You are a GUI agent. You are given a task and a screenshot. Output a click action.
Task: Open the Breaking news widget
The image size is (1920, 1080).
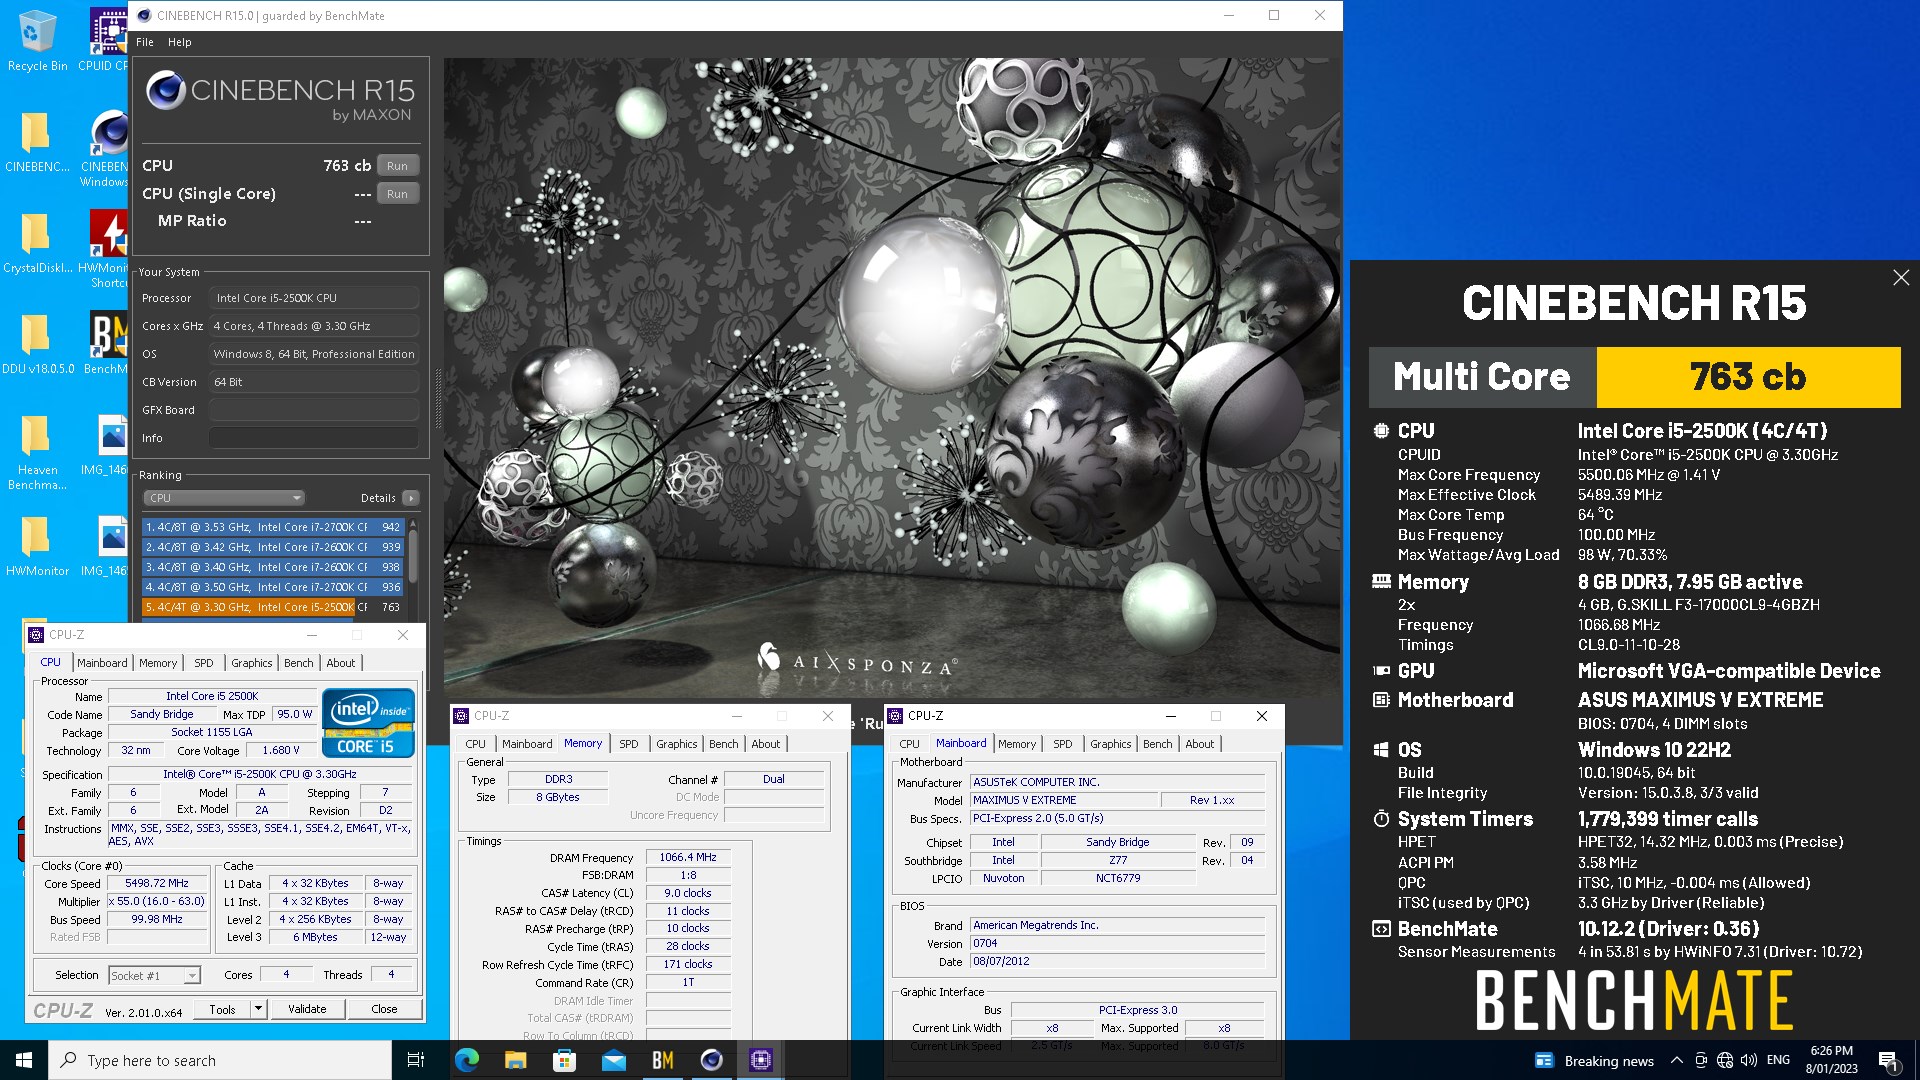(x=1594, y=1060)
